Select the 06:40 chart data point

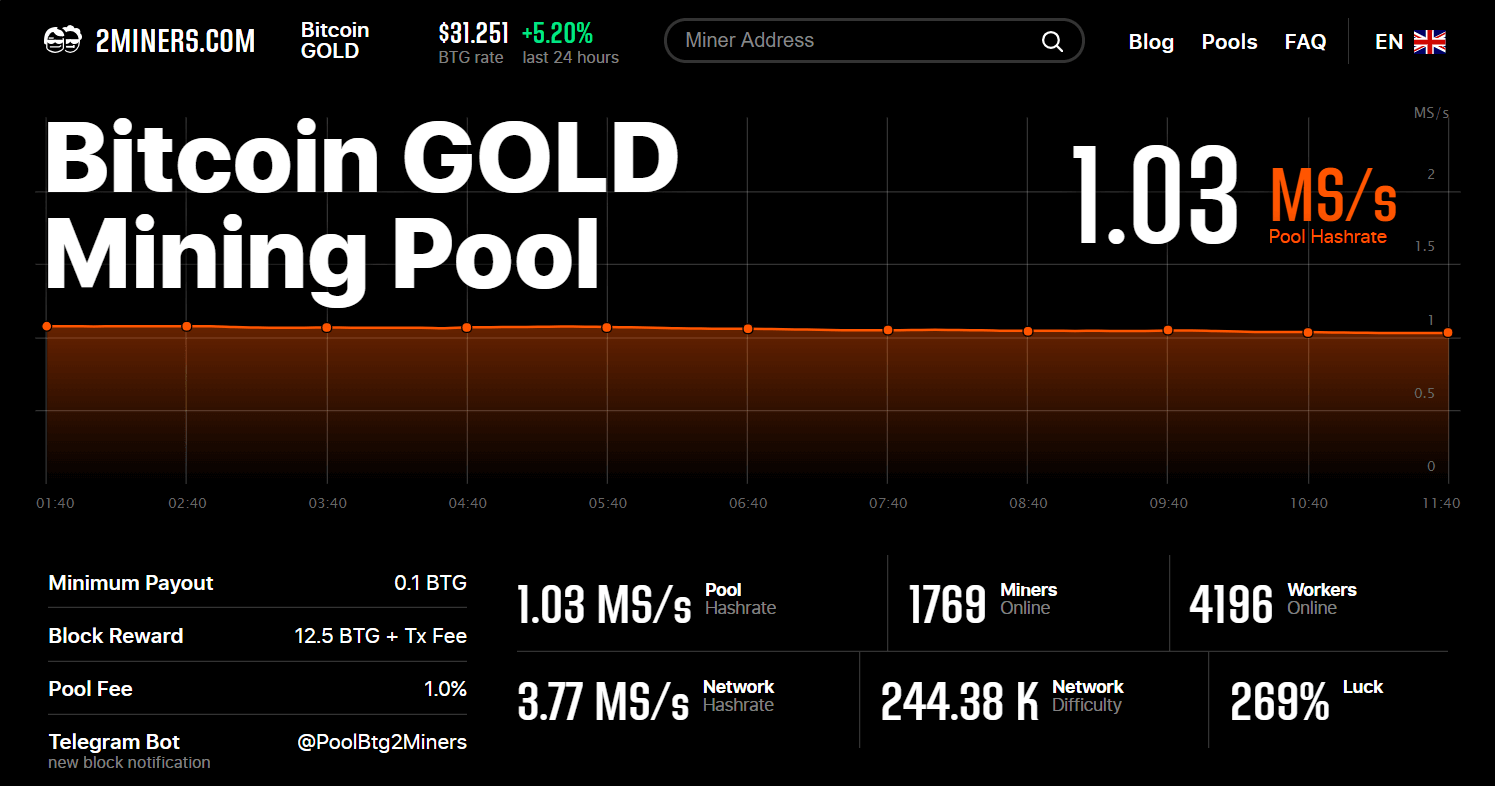[747, 329]
